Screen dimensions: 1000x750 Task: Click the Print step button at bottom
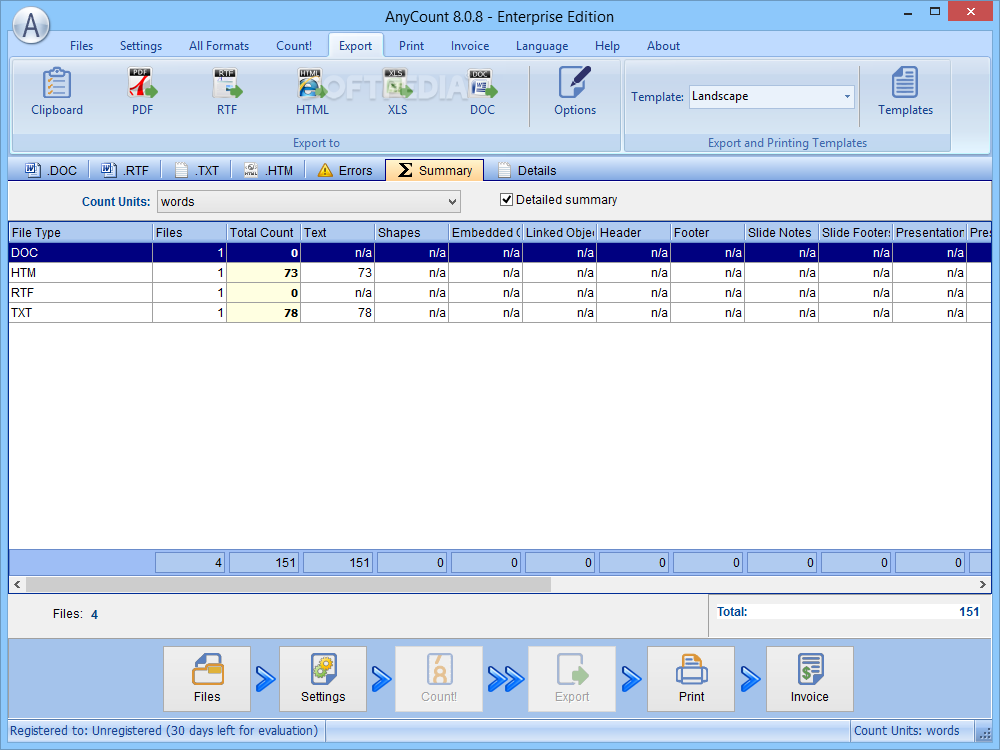[691, 679]
